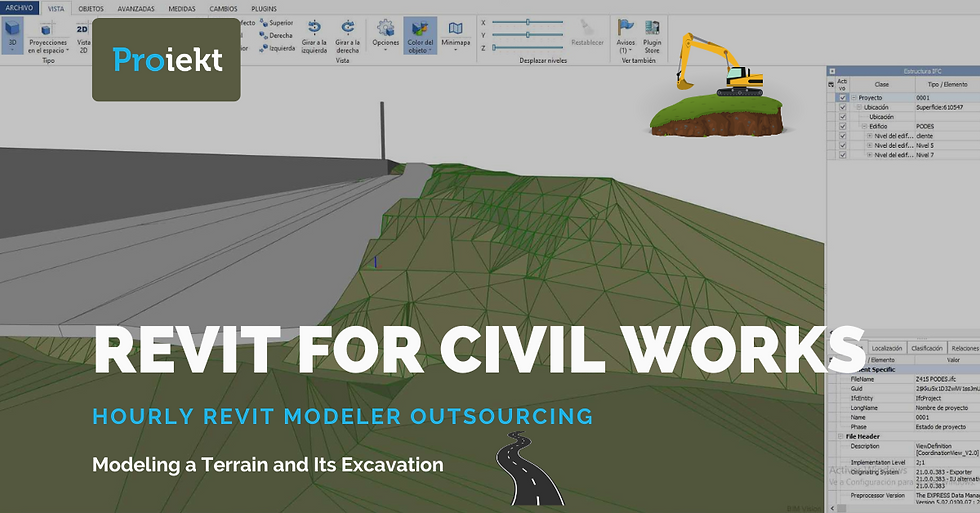Click the 'Implementation Level' property label
The image size is (980, 513).
878,462
